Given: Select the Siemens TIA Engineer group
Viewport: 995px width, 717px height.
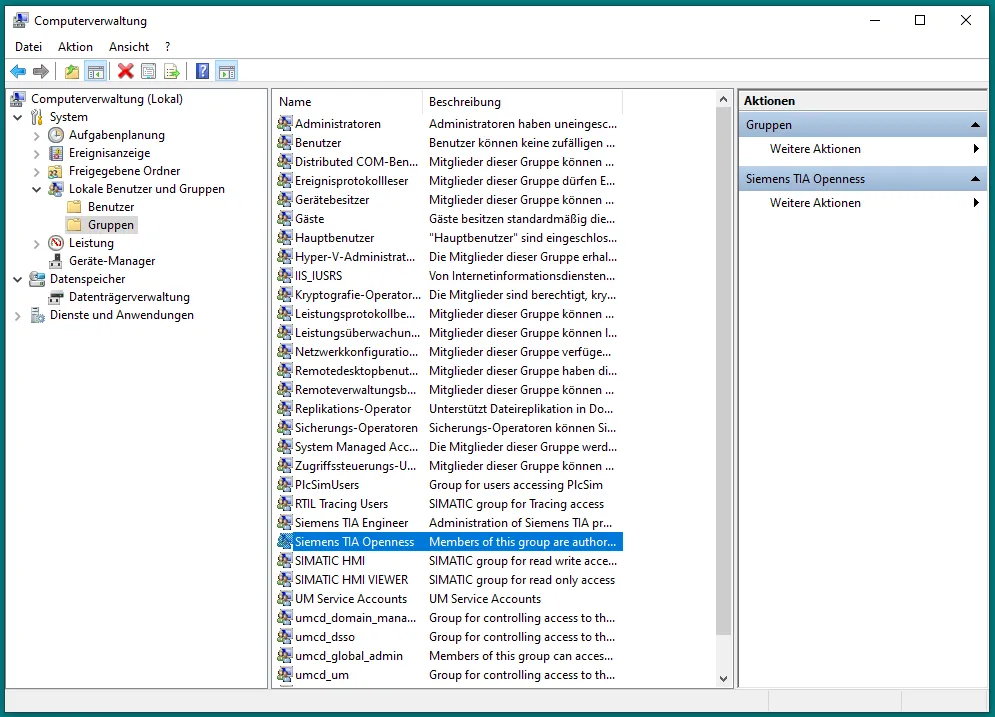Looking at the screenshot, I should point(449,523).
